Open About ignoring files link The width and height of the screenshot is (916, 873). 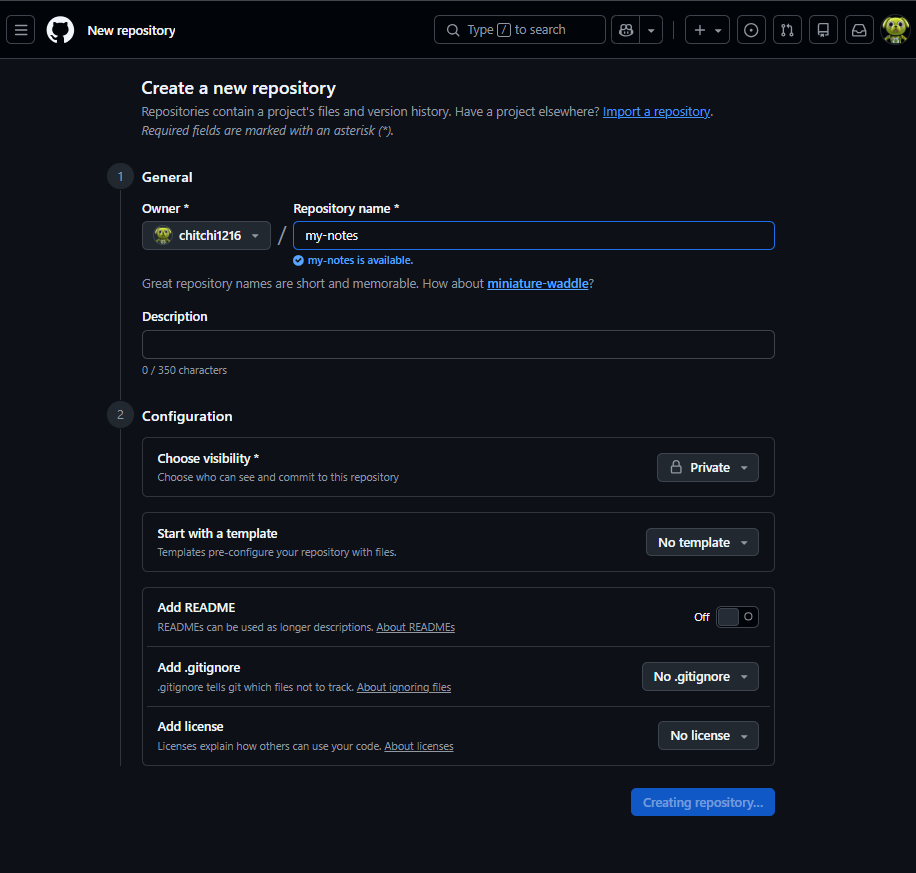[x=404, y=687]
